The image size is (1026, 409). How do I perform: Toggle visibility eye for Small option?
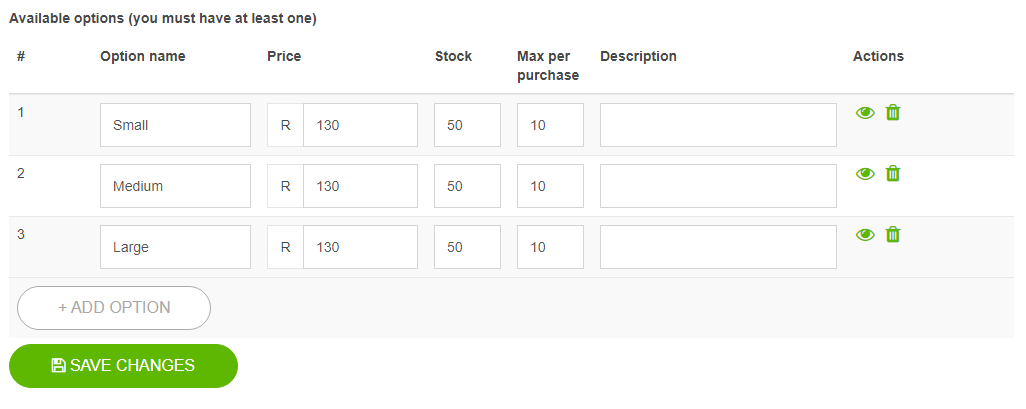865,113
